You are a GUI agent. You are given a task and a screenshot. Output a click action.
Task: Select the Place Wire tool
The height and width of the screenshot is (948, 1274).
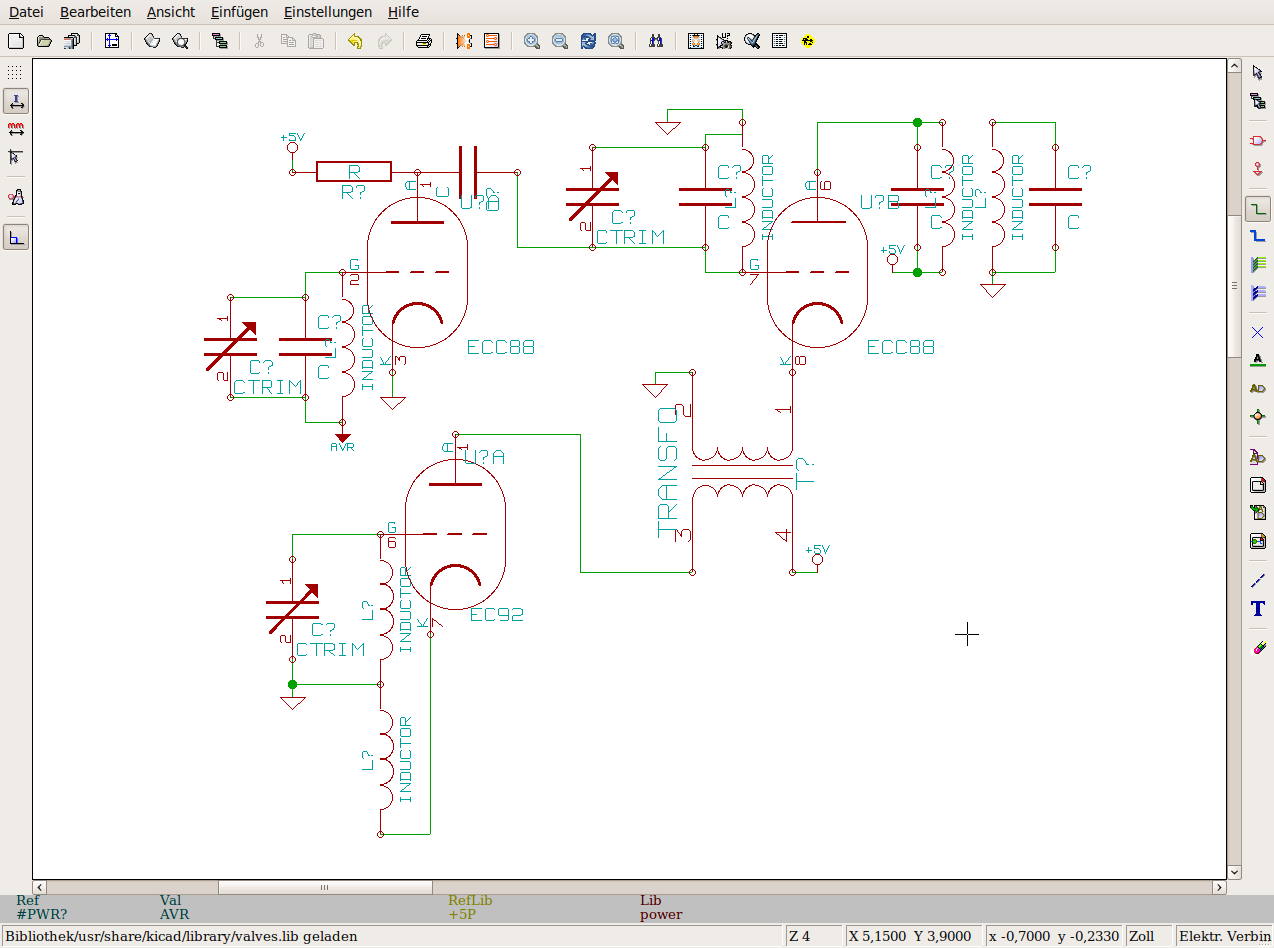point(1258,208)
